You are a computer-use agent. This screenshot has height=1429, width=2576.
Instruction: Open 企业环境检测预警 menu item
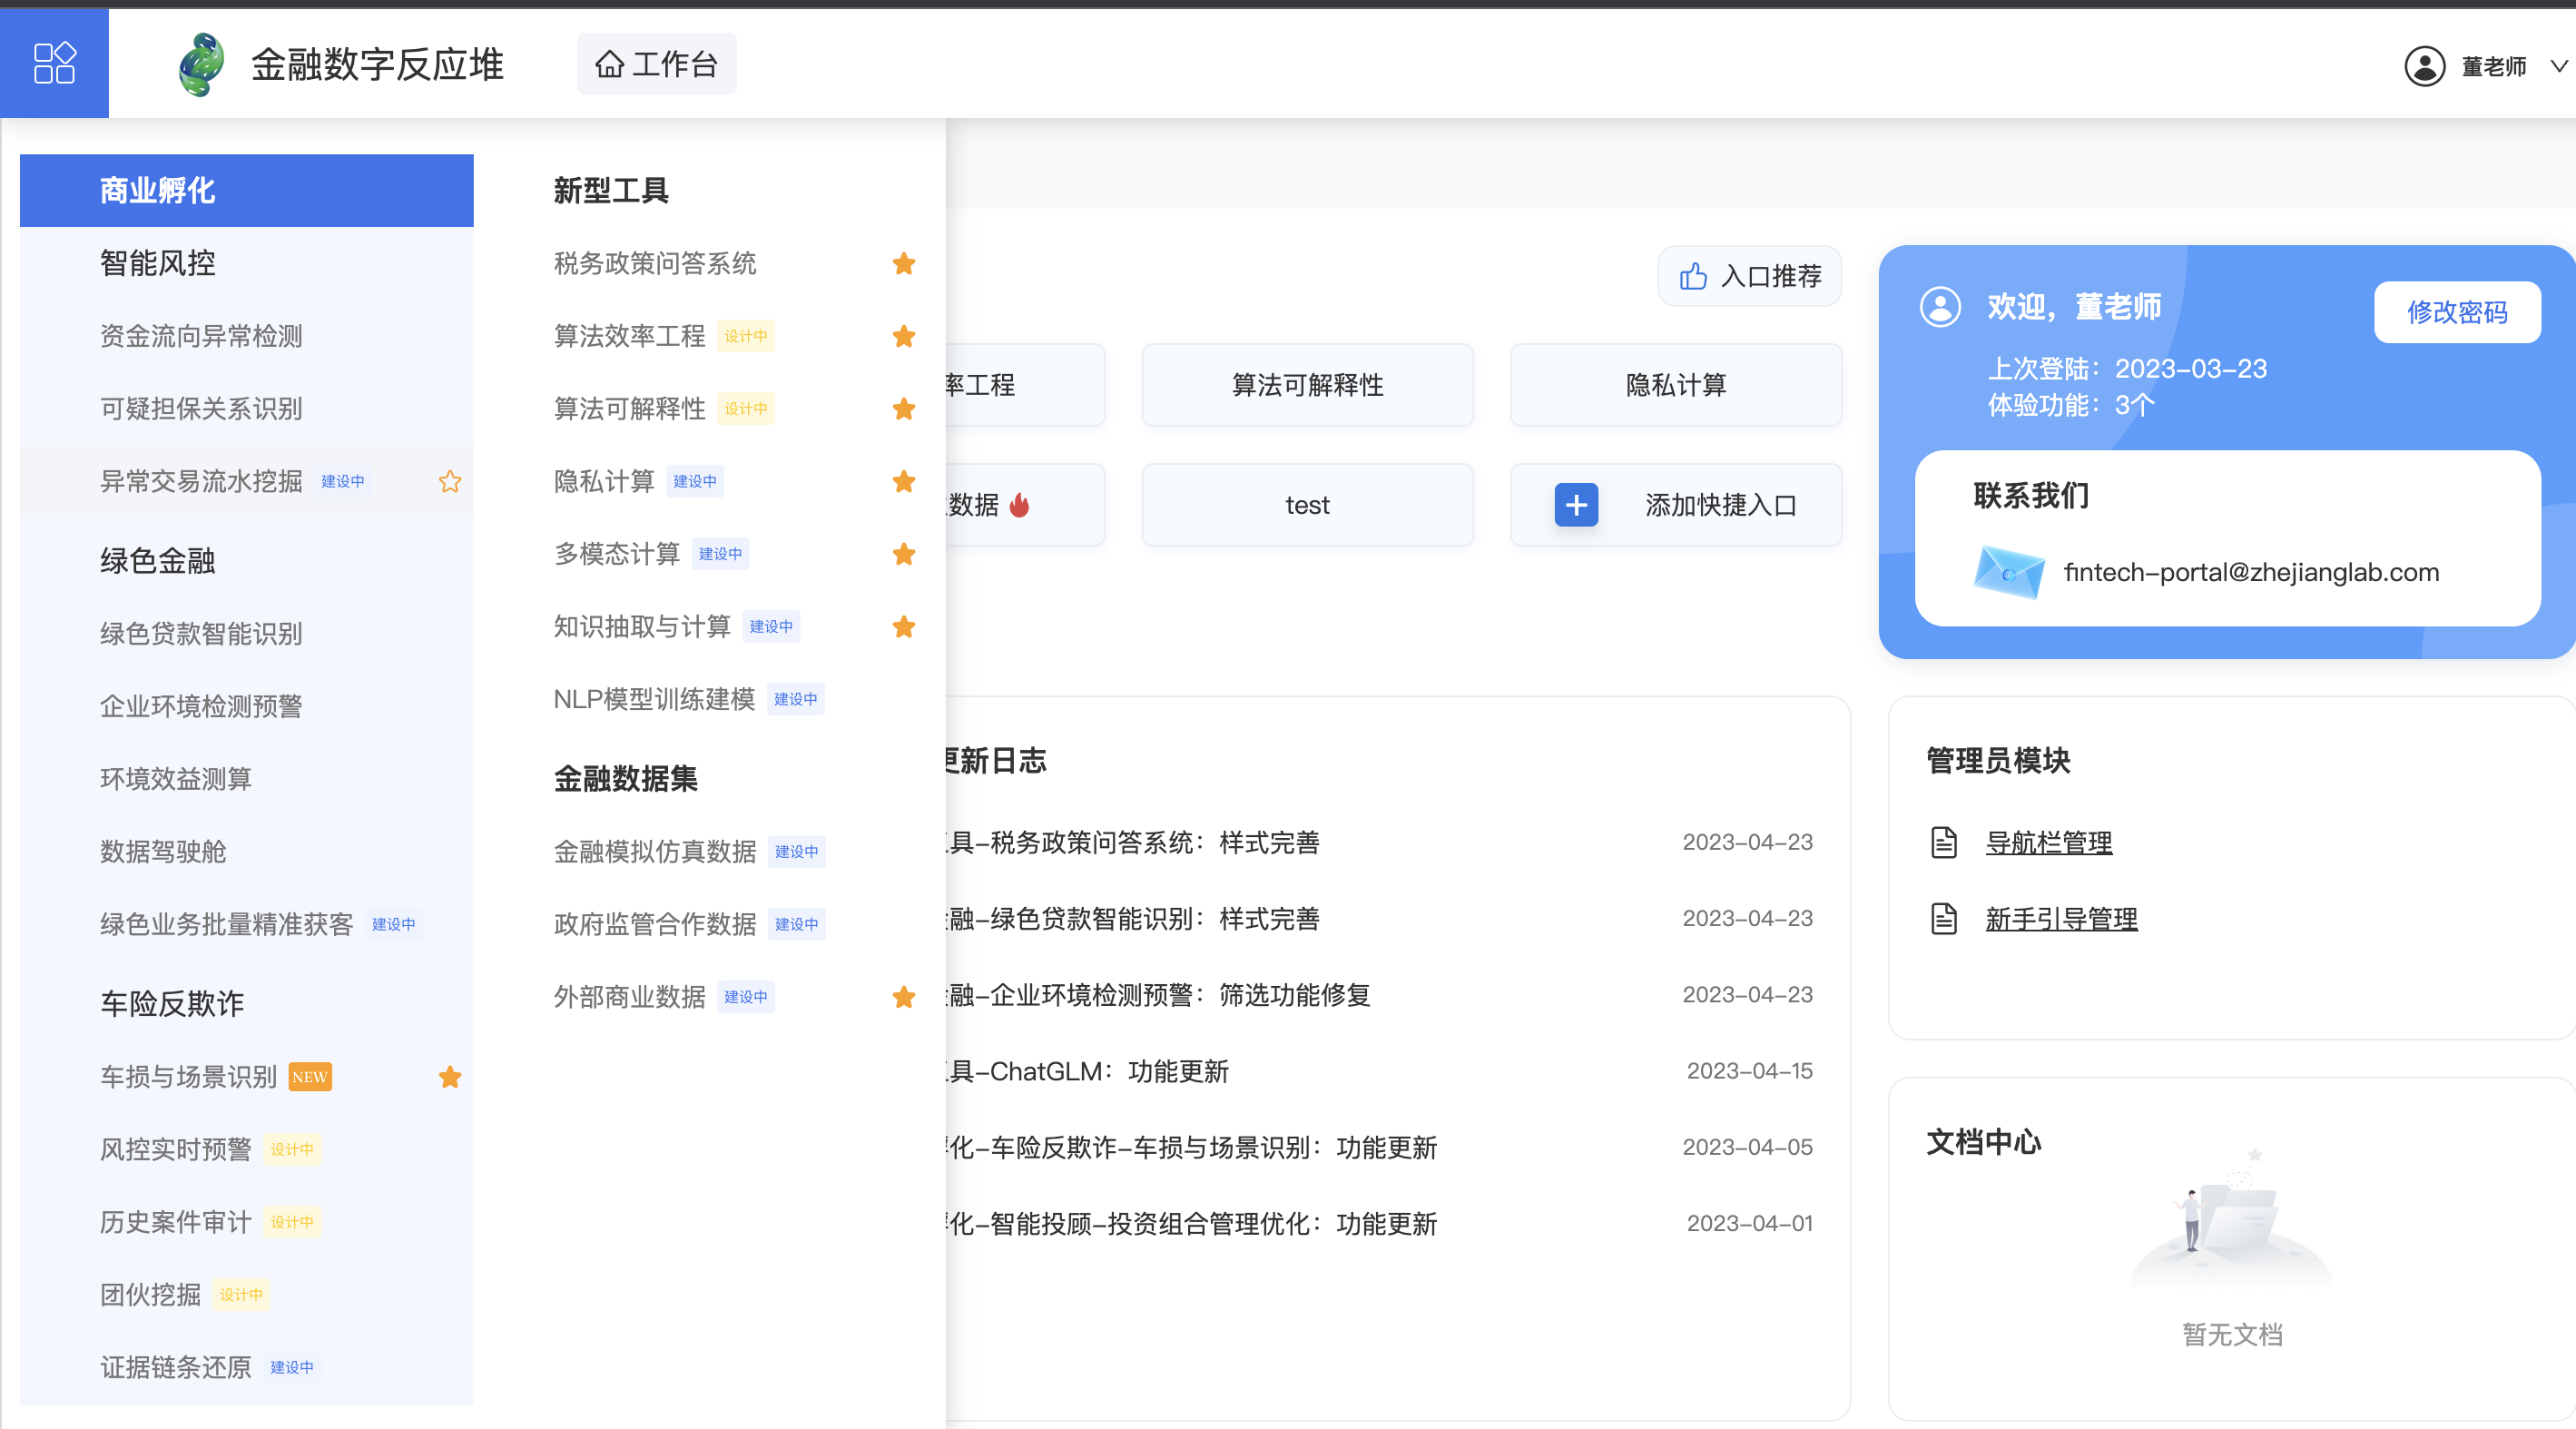(201, 706)
